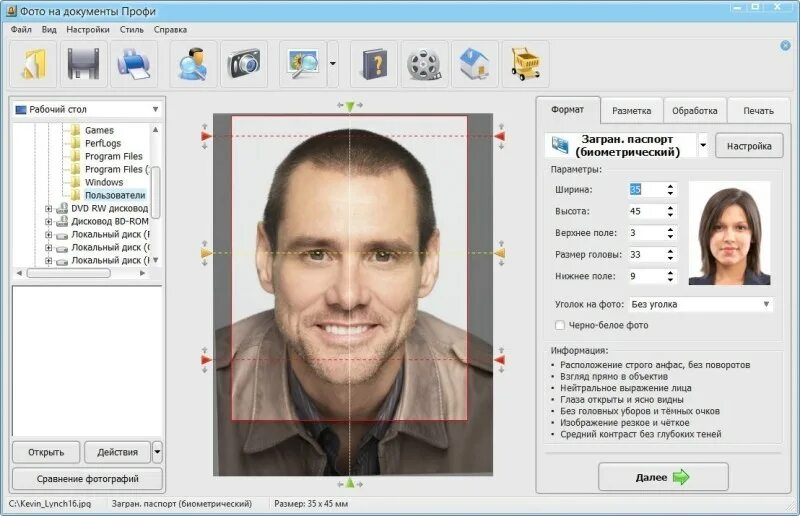Open the Вид menu
The image size is (800, 516).
pos(49,30)
